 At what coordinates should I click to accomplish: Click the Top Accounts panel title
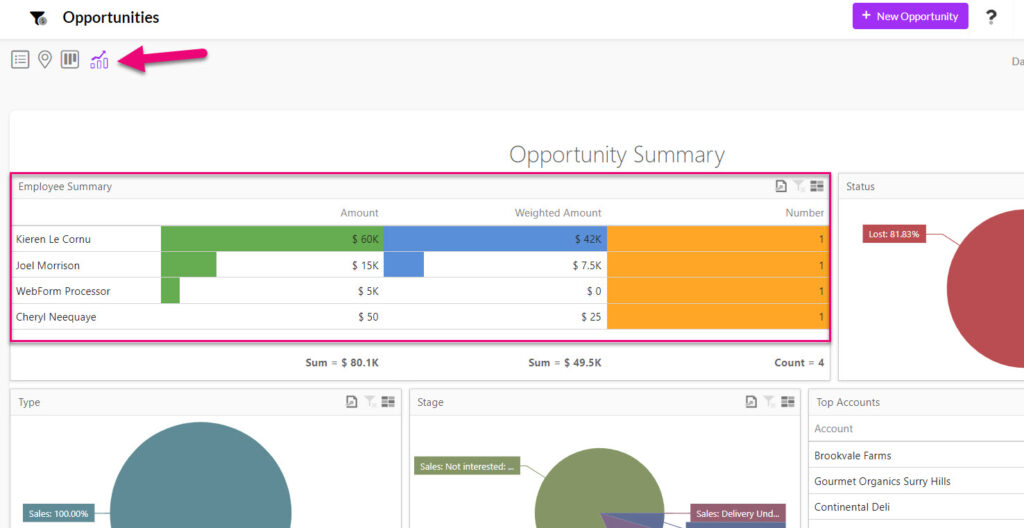pos(848,403)
